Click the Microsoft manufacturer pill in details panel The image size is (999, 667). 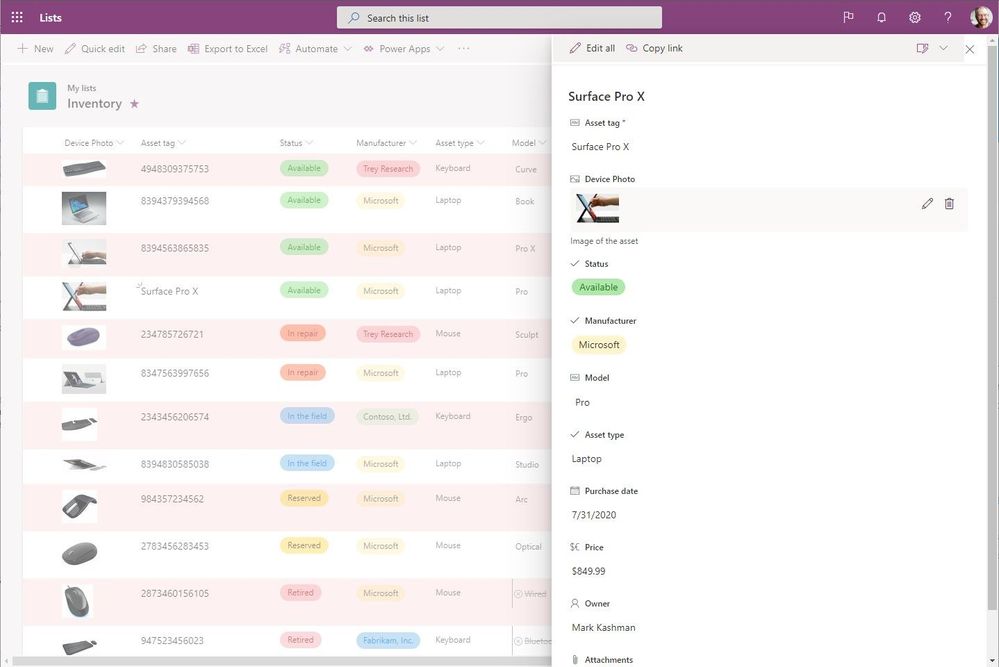[599, 345]
